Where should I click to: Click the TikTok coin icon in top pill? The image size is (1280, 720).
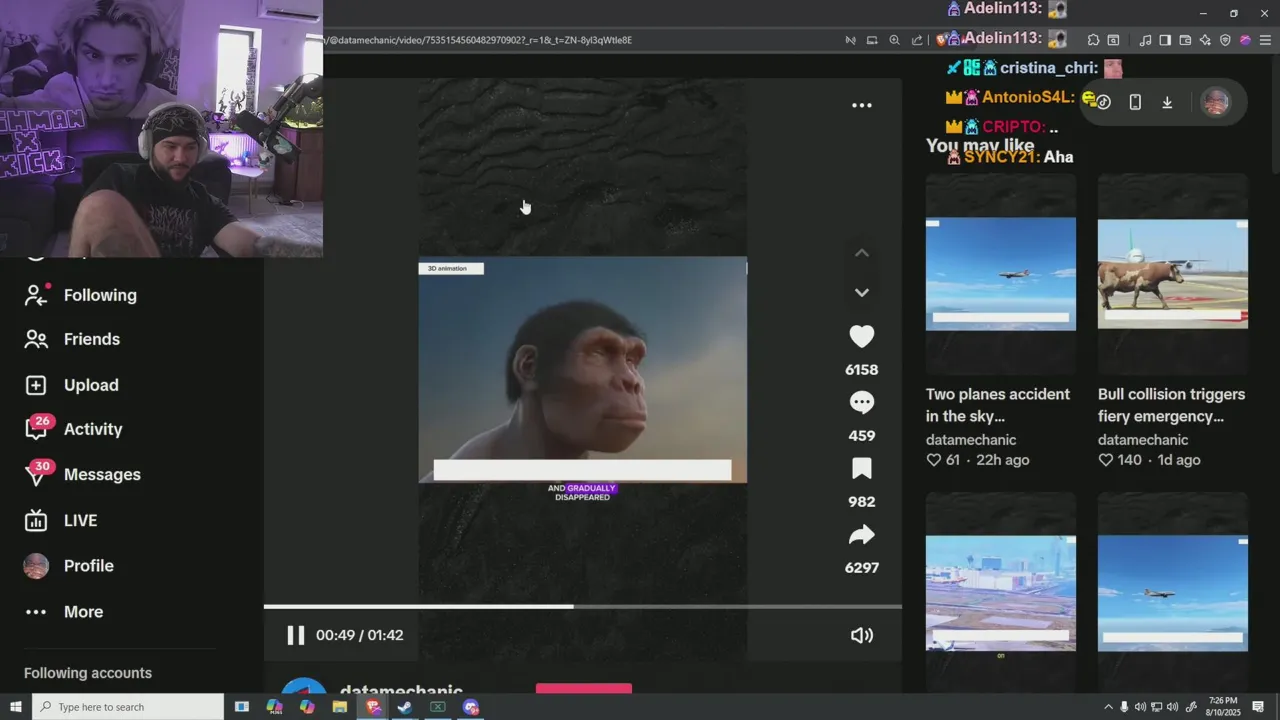1104,102
